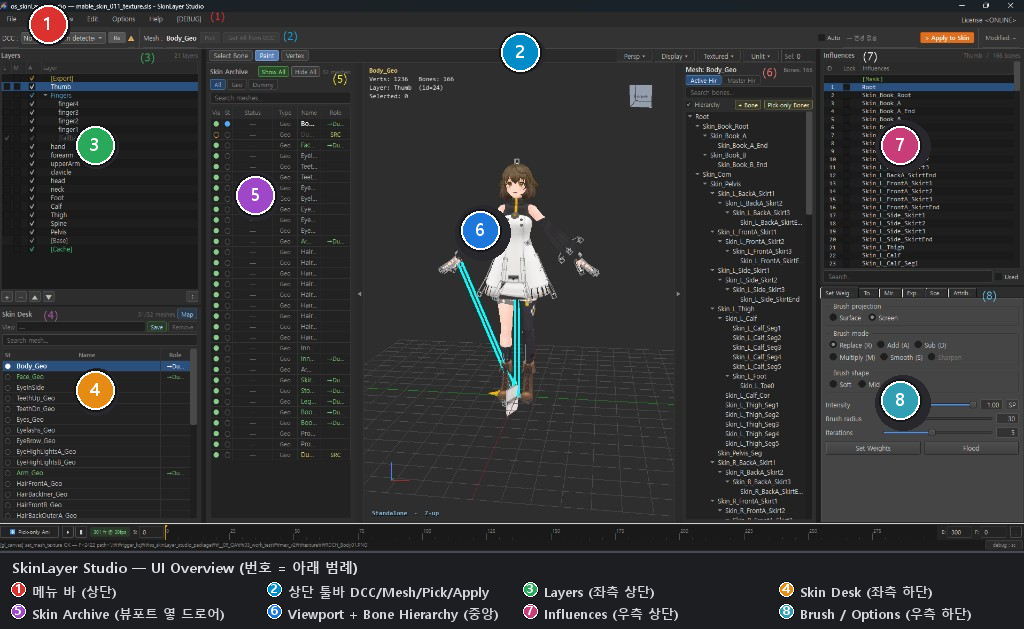Play the animation in the timeline
The height and width of the screenshot is (629, 1024).
pos(67,532)
